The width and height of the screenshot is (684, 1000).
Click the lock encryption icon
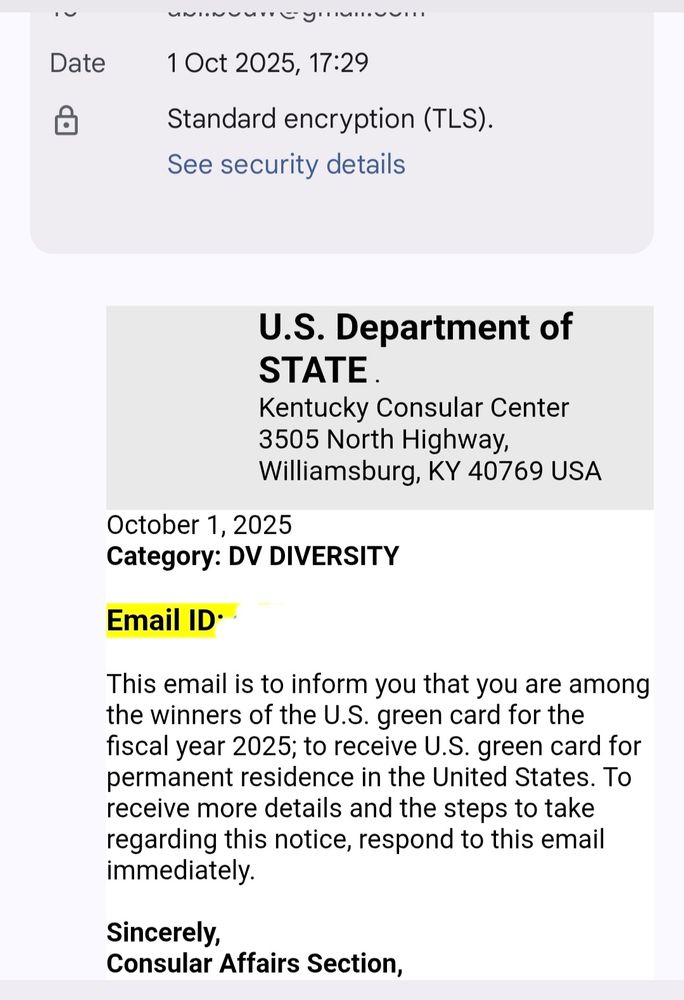point(65,121)
